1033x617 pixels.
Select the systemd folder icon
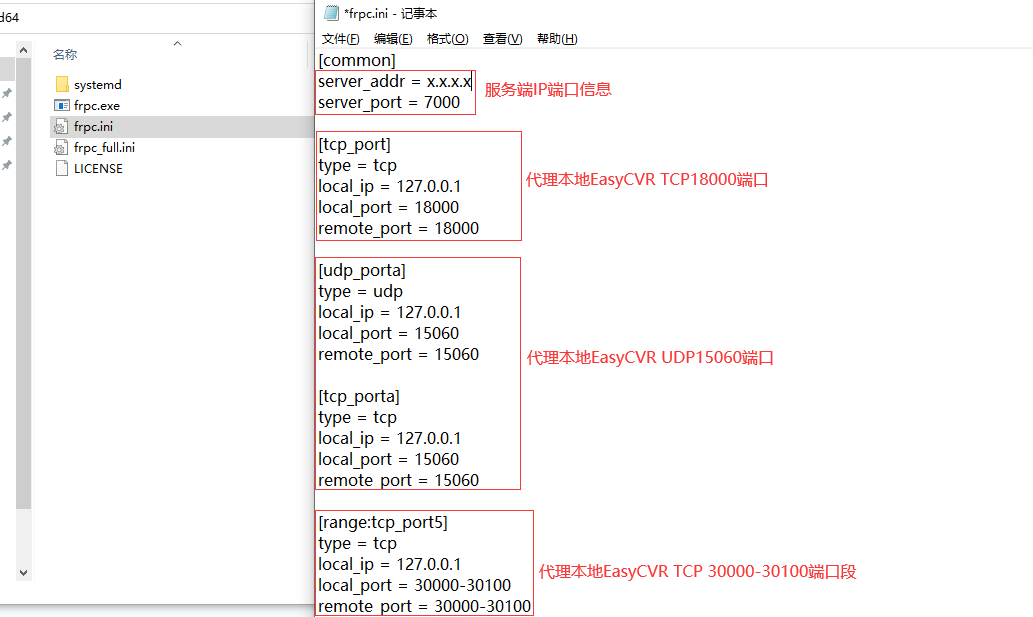click(61, 85)
